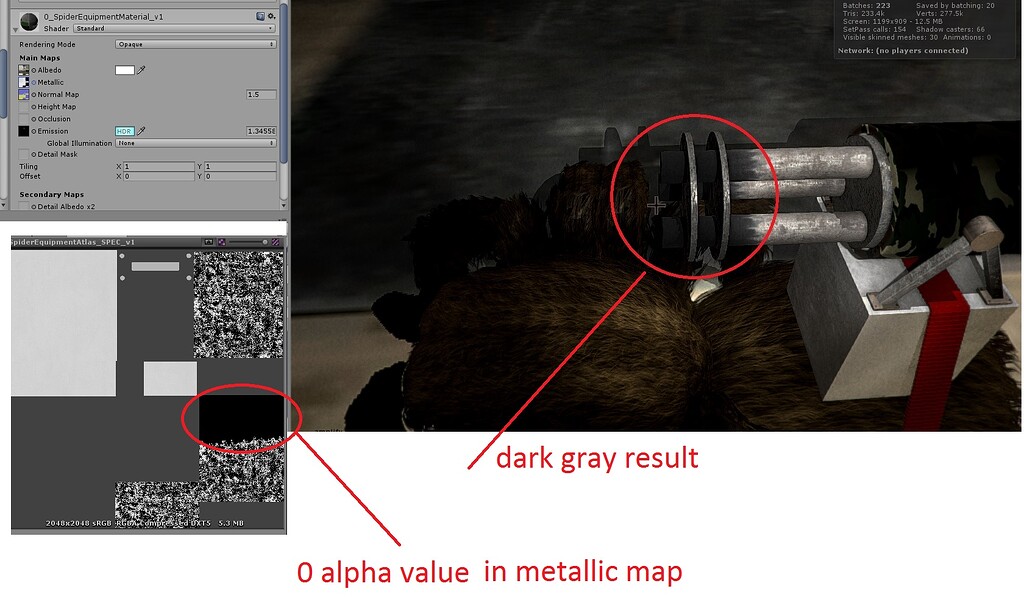1024x610 pixels.
Task: Click the white Albedo color swatch
Action: 125,70
